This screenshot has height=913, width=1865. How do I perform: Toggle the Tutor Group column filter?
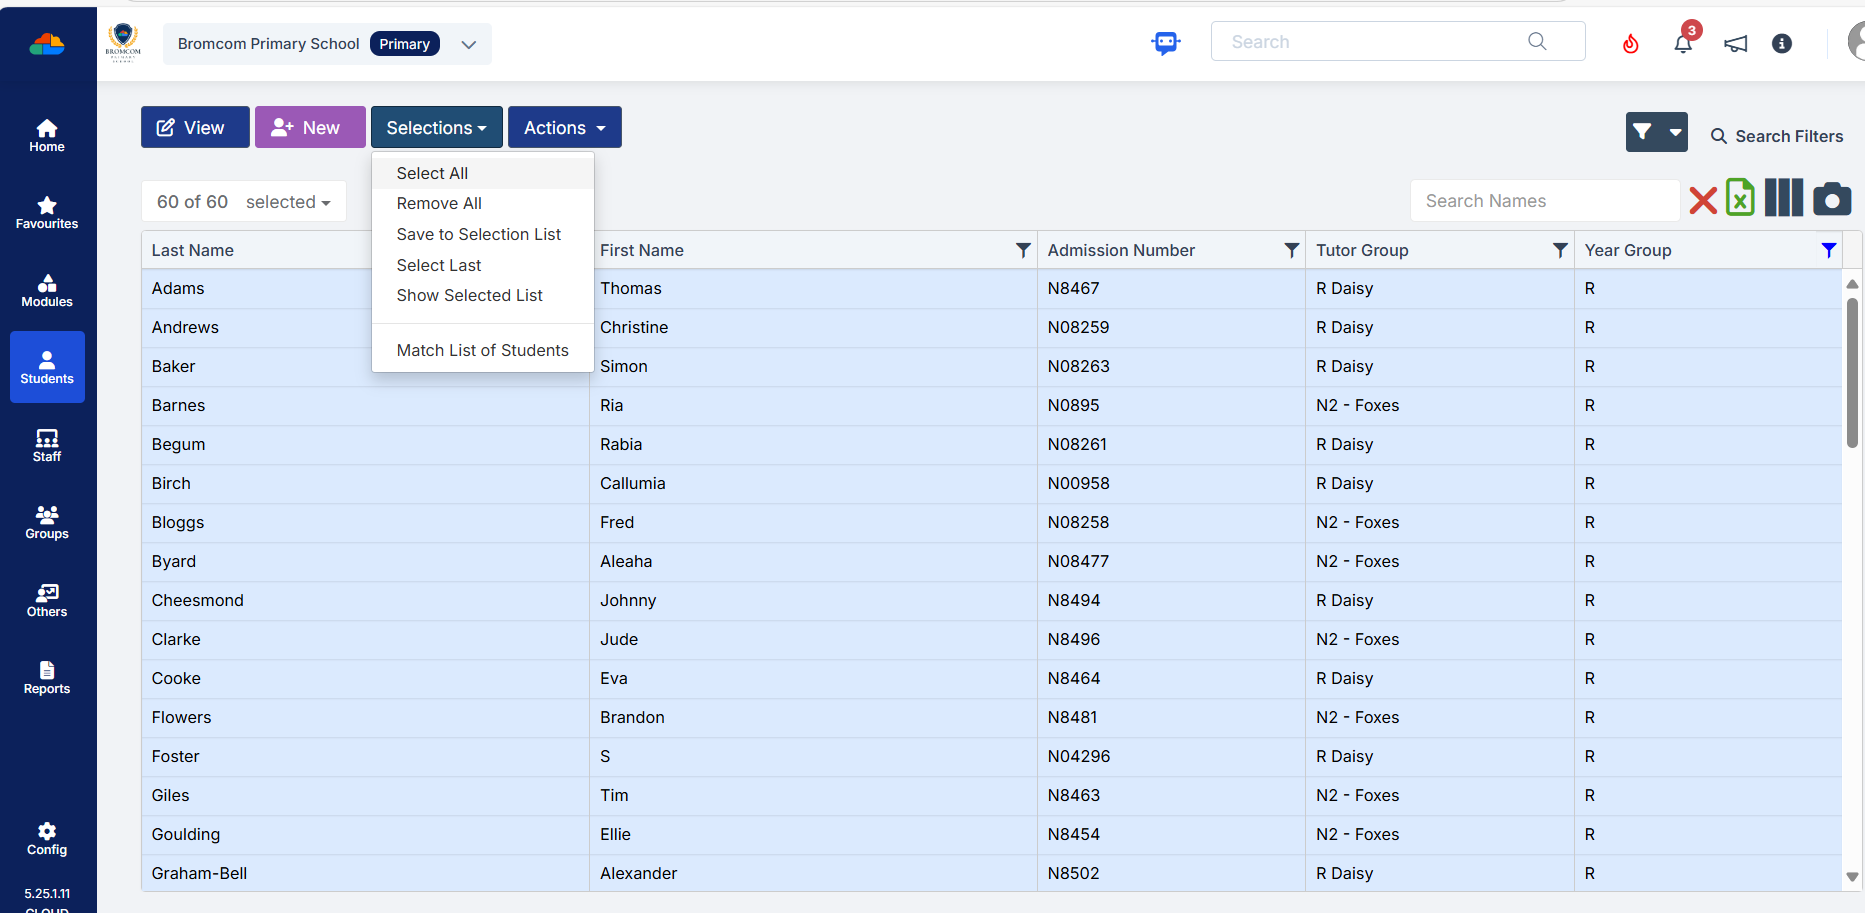click(1559, 250)
